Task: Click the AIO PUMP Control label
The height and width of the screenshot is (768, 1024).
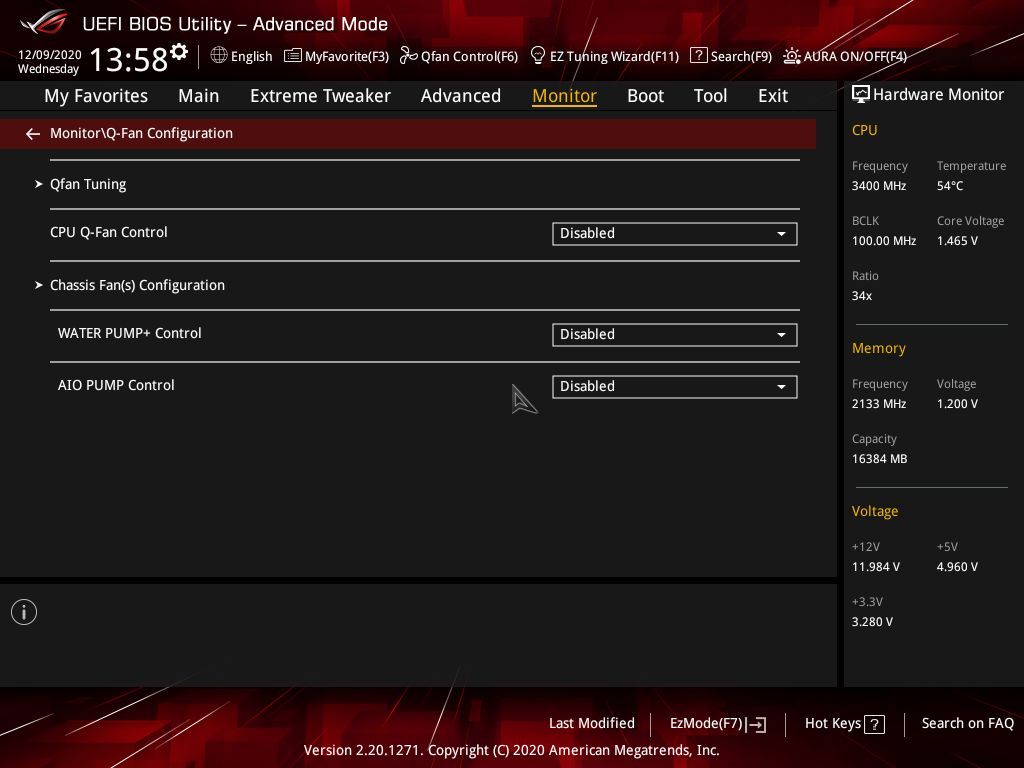Action: click(116, 385)
